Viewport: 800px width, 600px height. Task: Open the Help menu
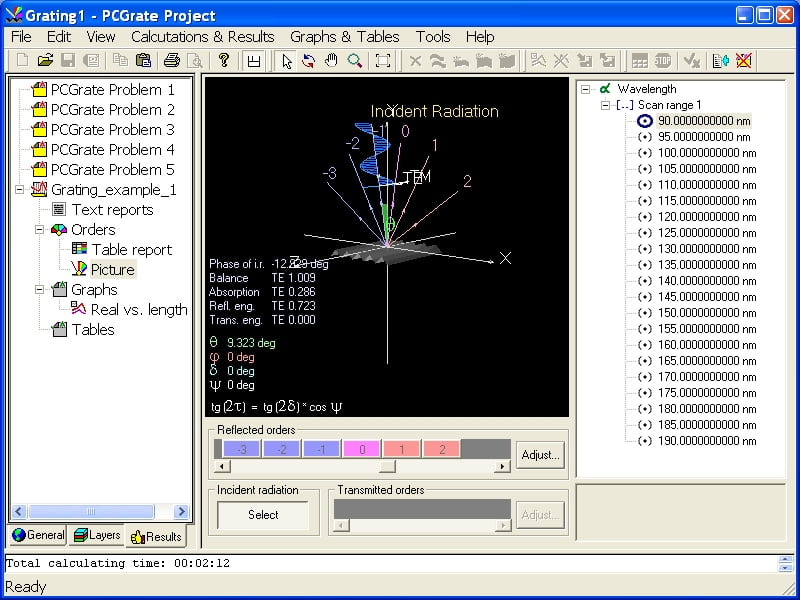pos(480,37)
